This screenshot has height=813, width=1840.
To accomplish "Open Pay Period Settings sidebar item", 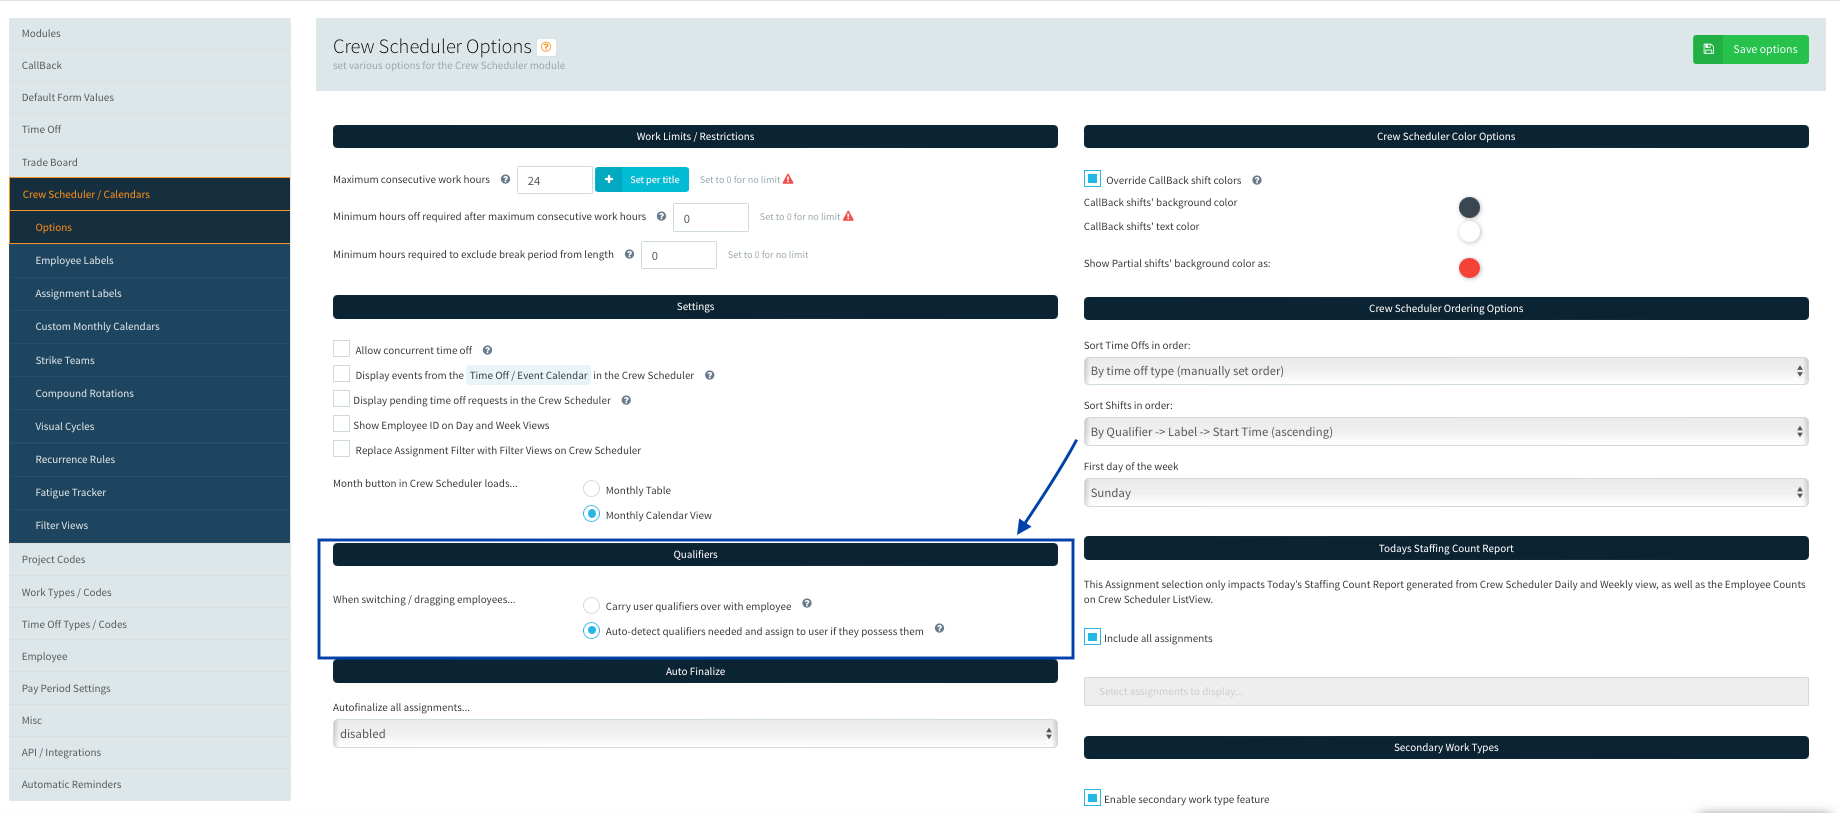I will point(150,689).
